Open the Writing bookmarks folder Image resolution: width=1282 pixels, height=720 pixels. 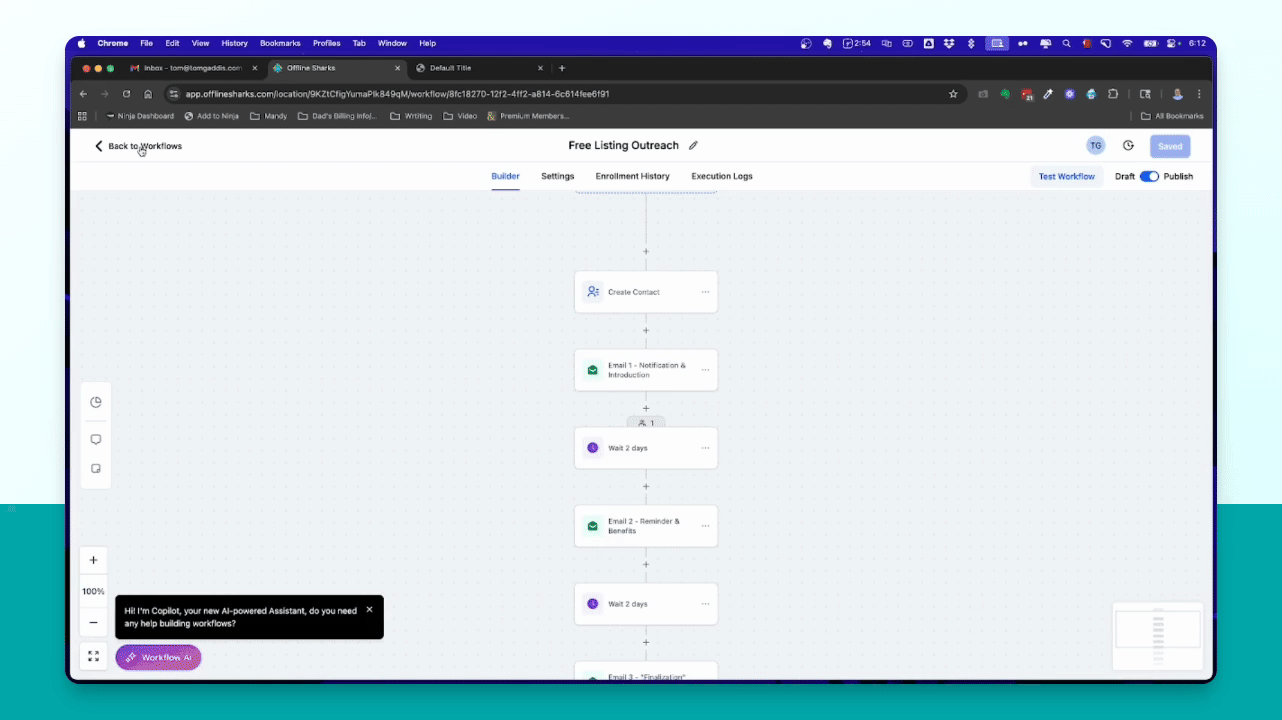(x=411, y=116)
